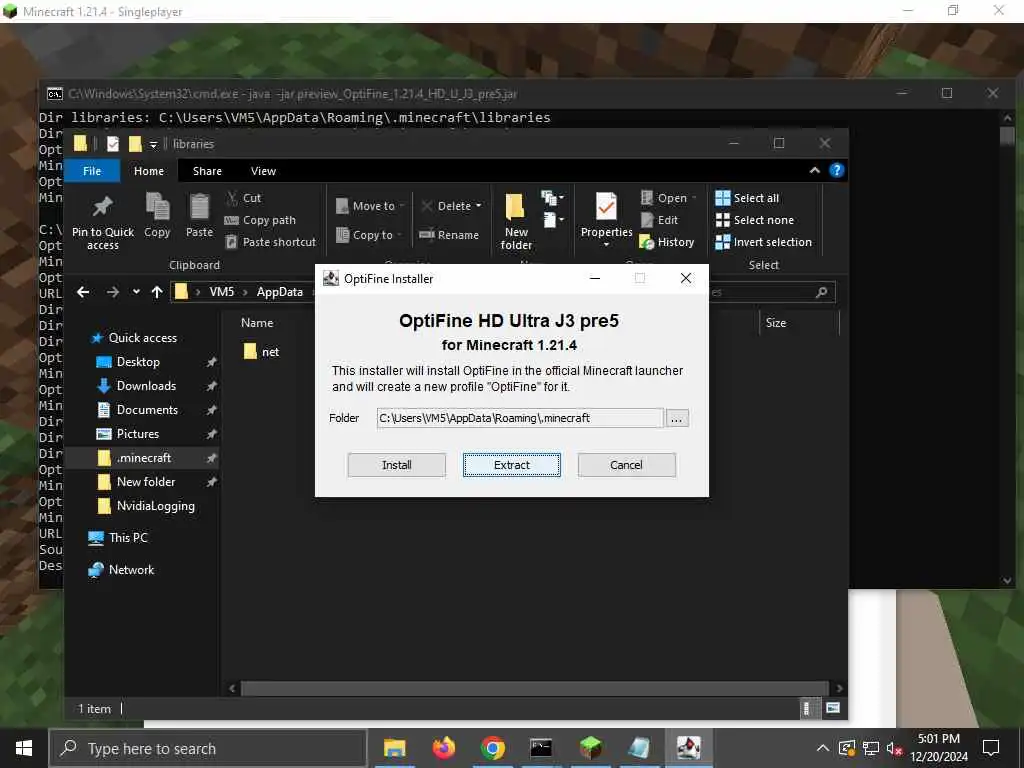The image size is (1024, 768).
Task: Click Select none in ribbon
Action: (x=755, y=220)
